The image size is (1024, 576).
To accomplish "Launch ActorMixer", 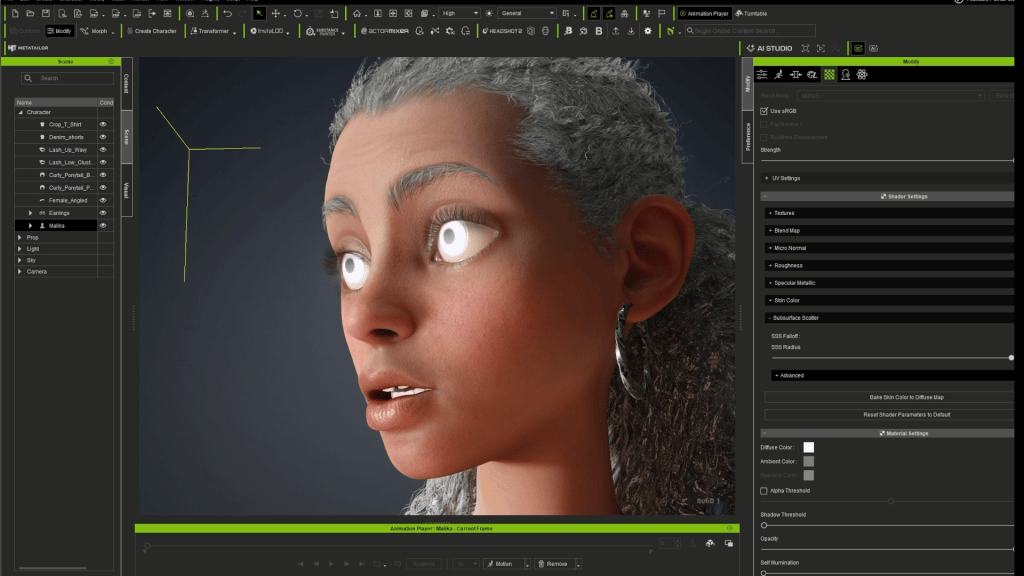I will 385,31.
